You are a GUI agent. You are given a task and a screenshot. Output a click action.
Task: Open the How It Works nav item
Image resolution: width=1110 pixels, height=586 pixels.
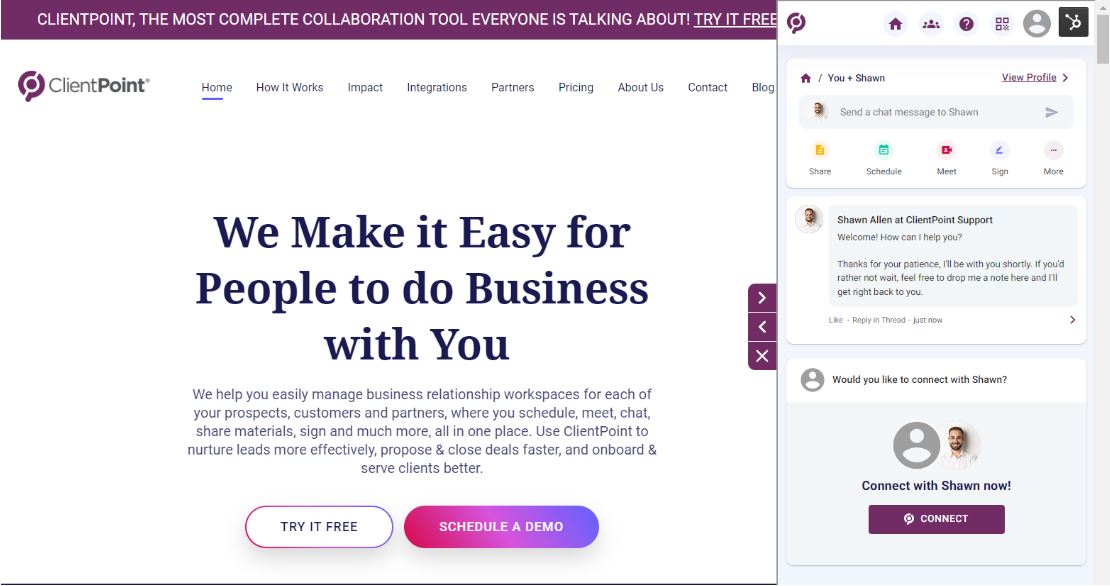(x=290, y=88)
